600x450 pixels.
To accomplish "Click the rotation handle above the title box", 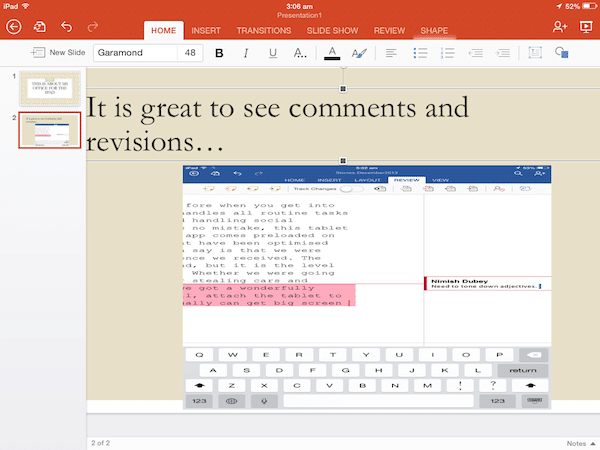I will click(343, 68).
